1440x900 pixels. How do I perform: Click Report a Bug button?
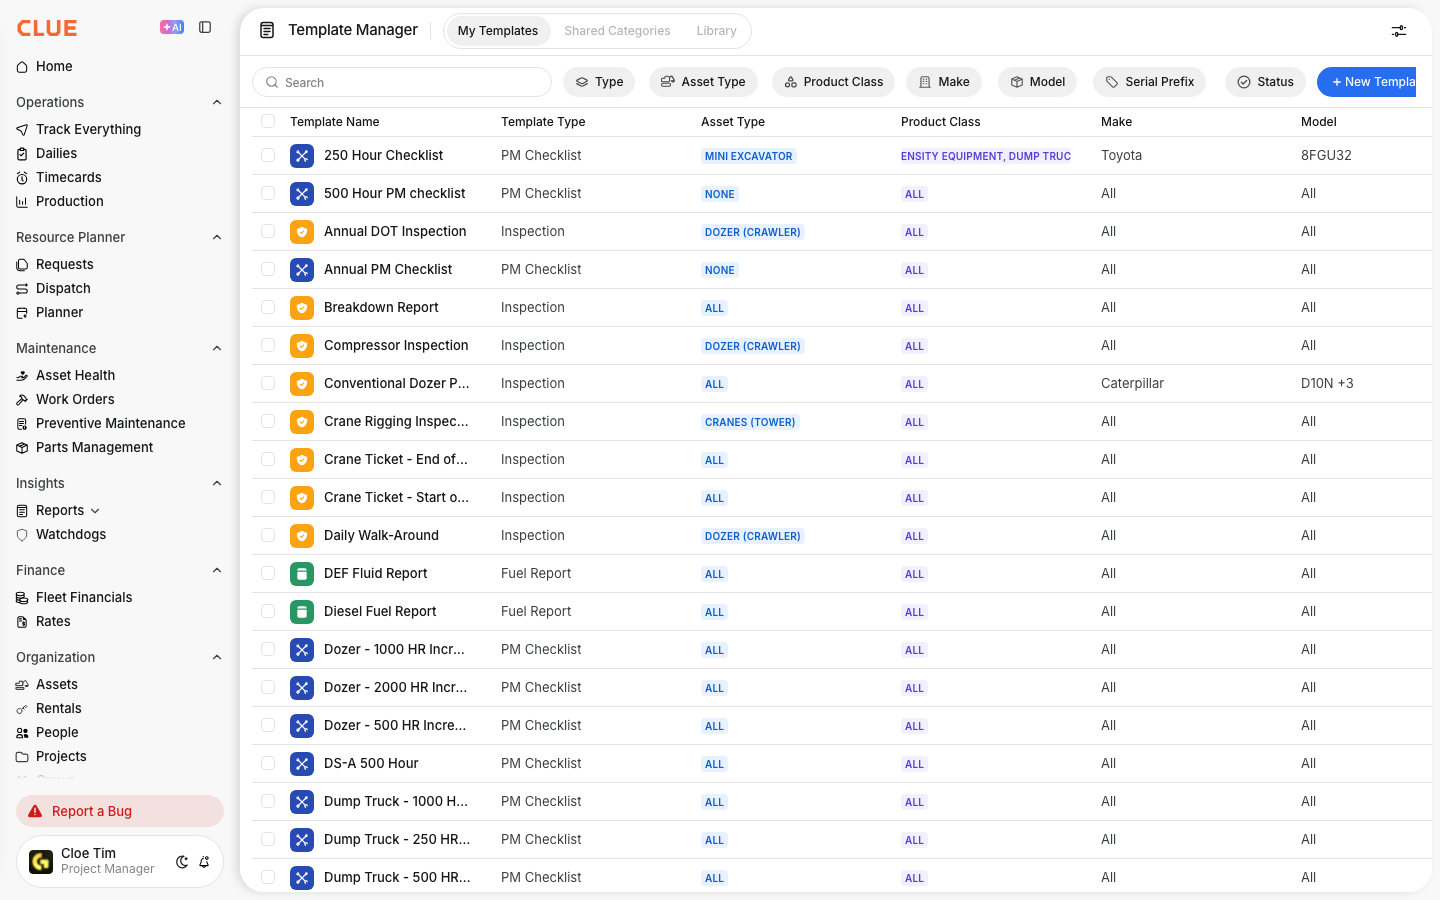point(120,811)
